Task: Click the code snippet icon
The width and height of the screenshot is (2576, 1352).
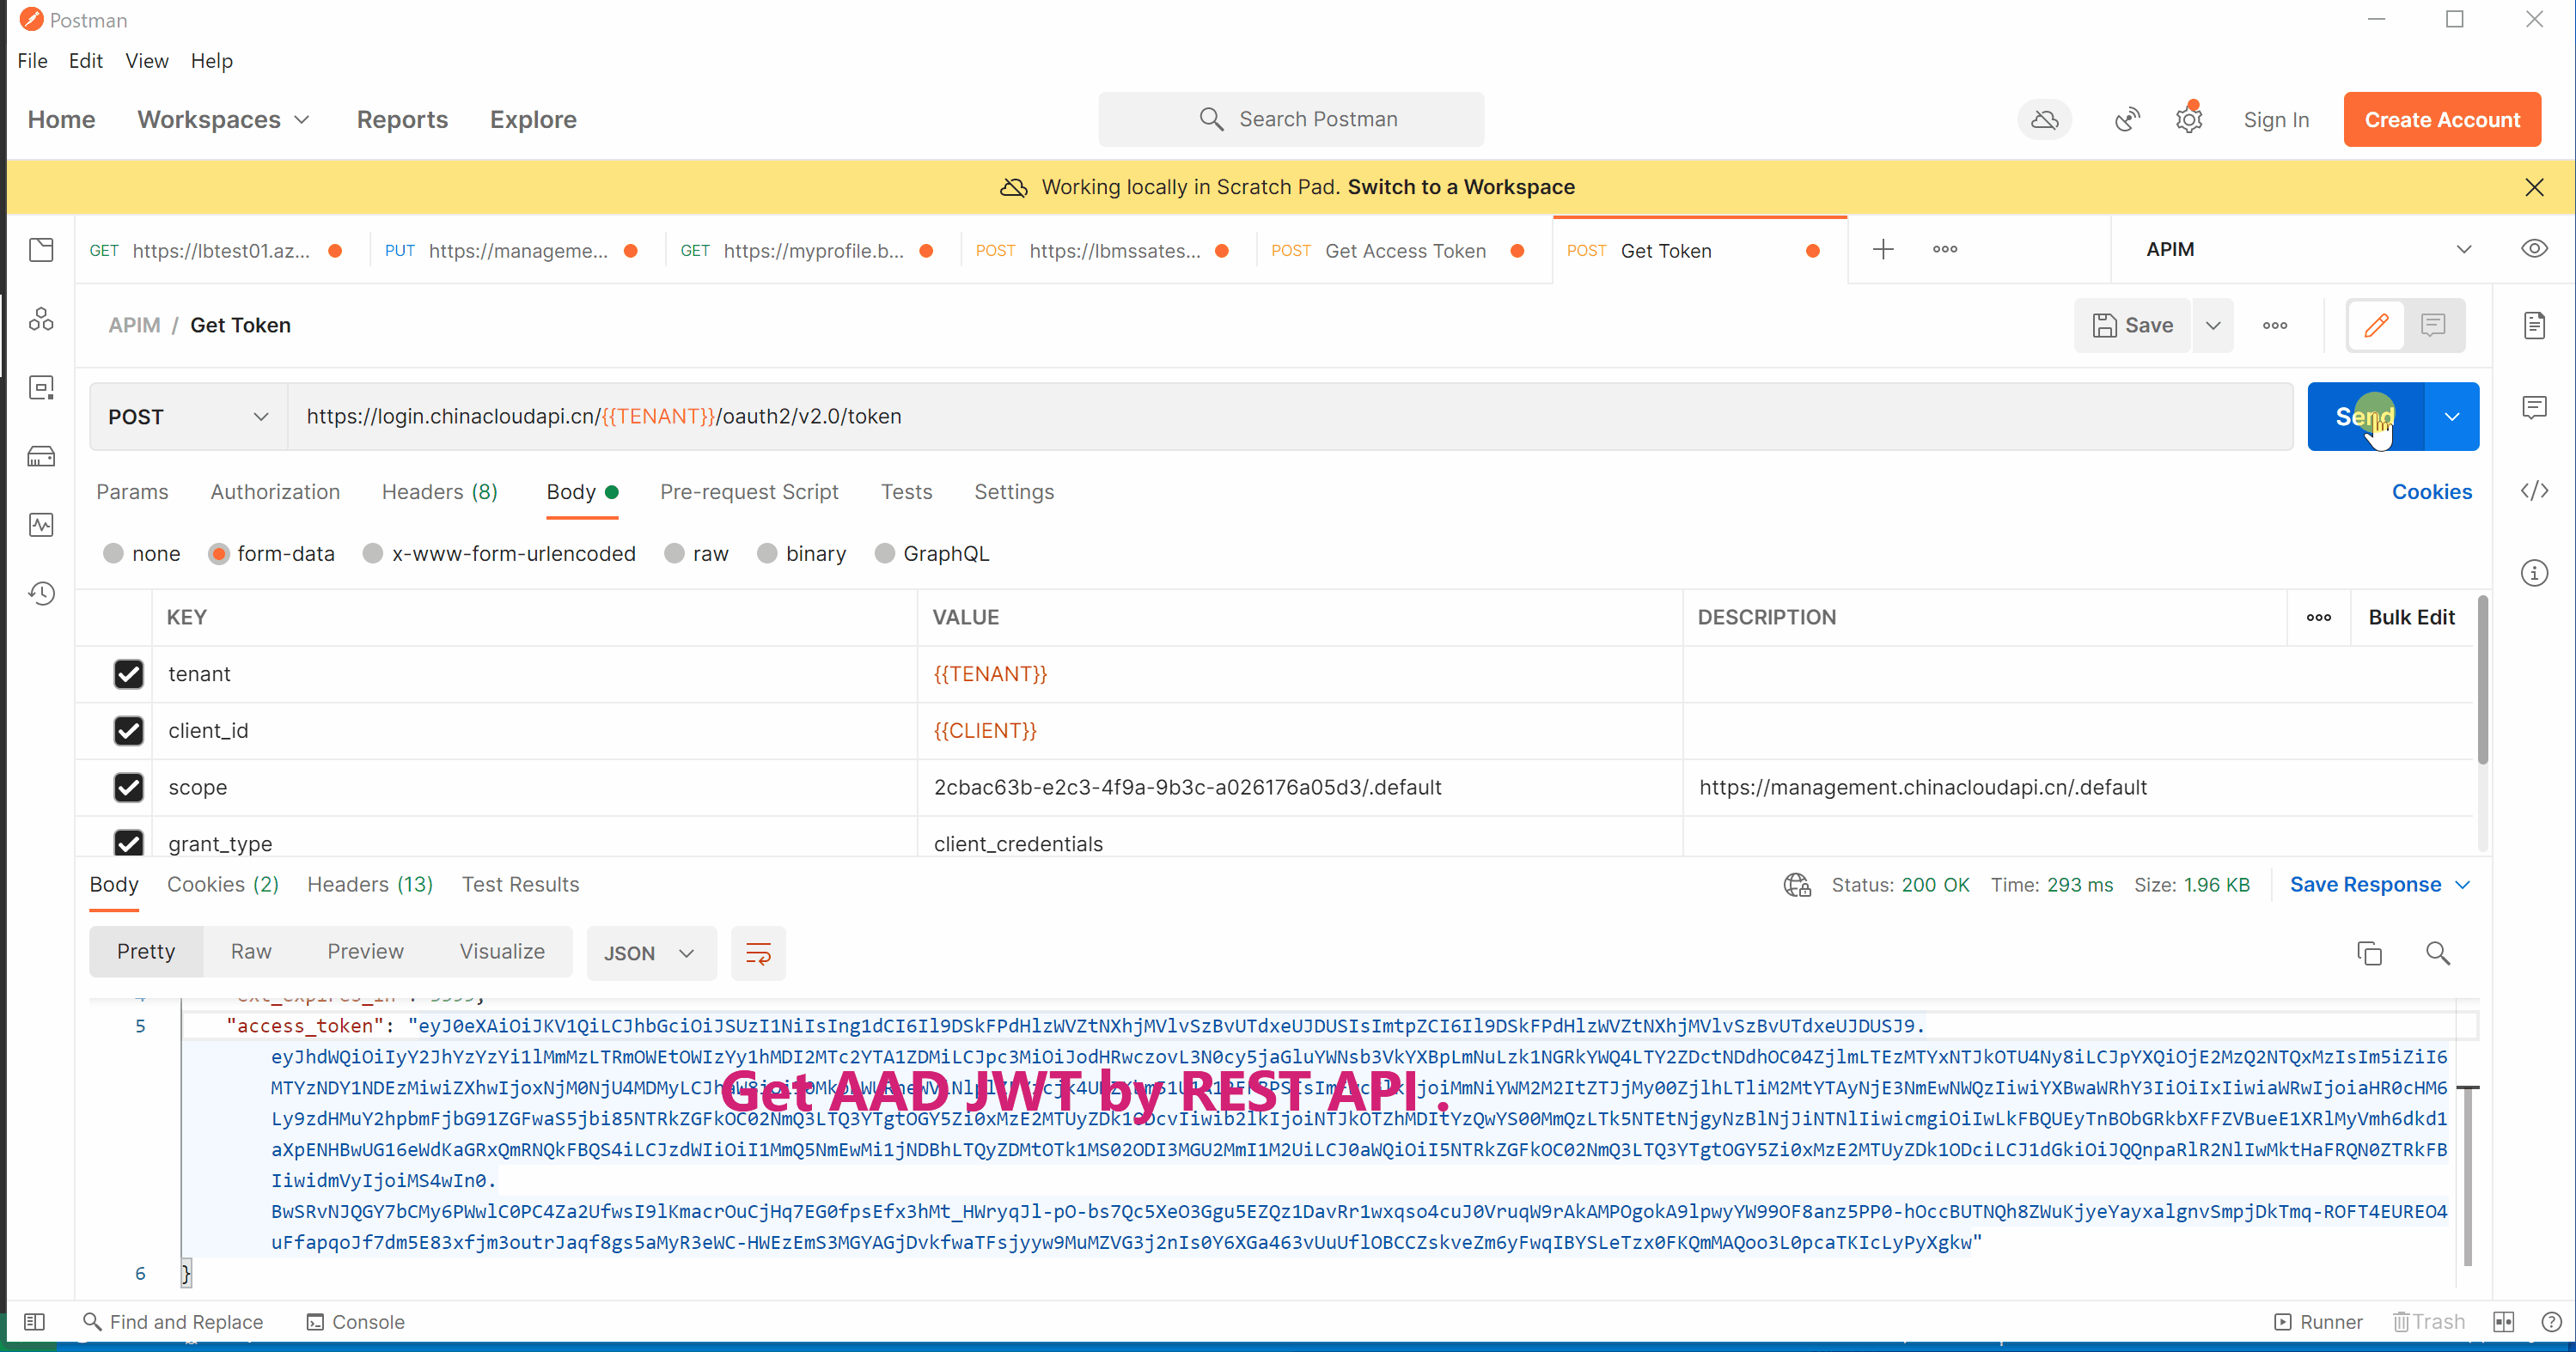Action: 2533,491
